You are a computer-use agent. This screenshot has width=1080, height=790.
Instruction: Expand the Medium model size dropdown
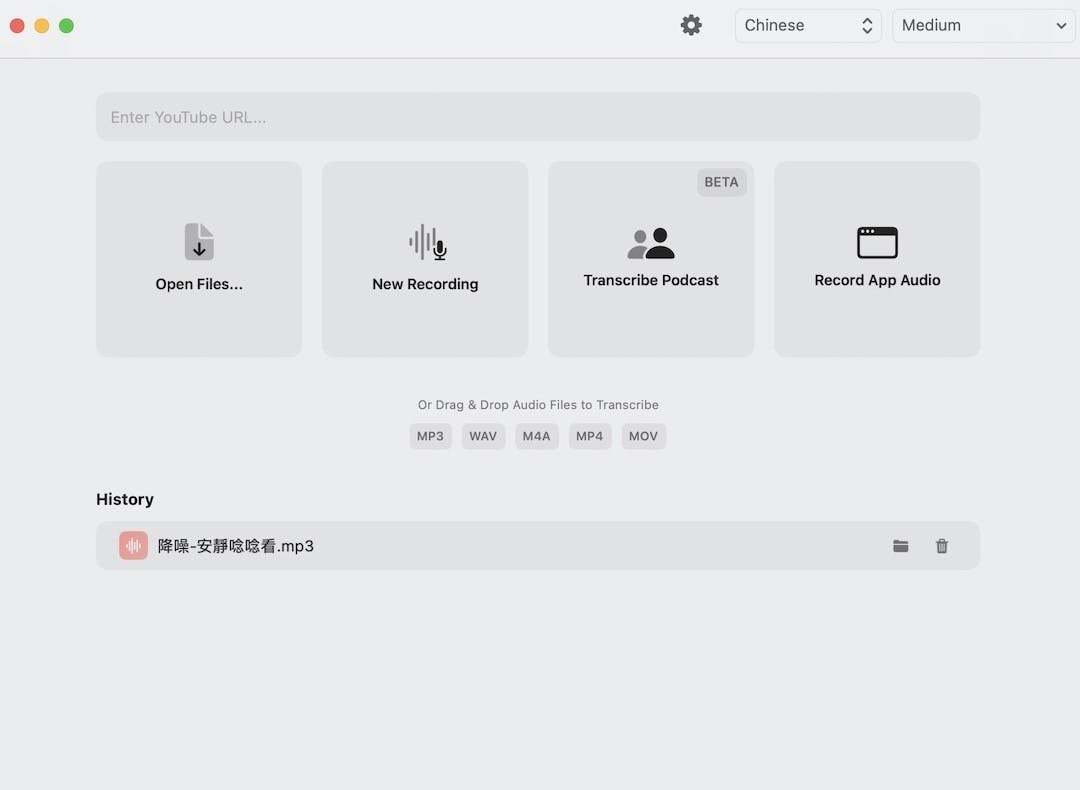pyautogui.click(x=985, y=26)
